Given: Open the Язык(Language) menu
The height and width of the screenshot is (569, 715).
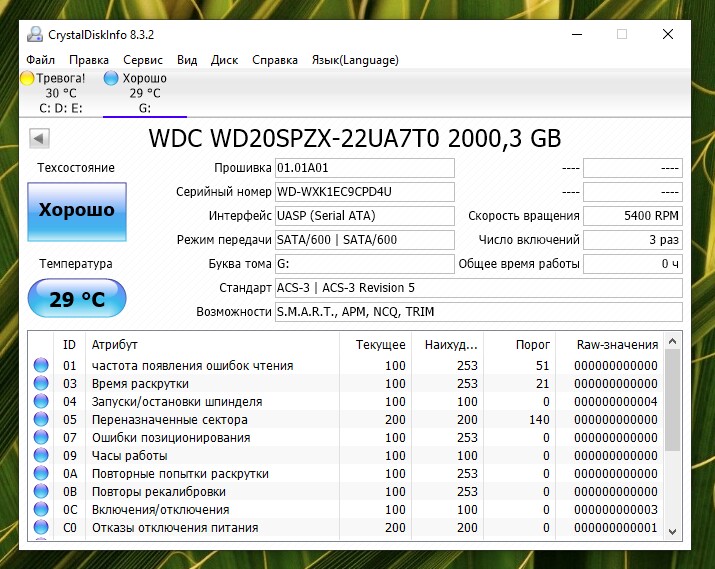Looking at the screenshot, I should pyautogui.click(x=355, y=60).
